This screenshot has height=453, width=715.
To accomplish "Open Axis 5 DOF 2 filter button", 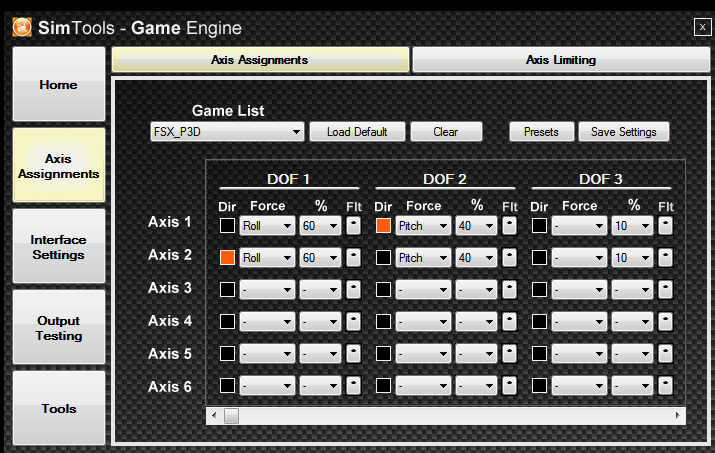I will pyautogui.click(x=509, y=354).
